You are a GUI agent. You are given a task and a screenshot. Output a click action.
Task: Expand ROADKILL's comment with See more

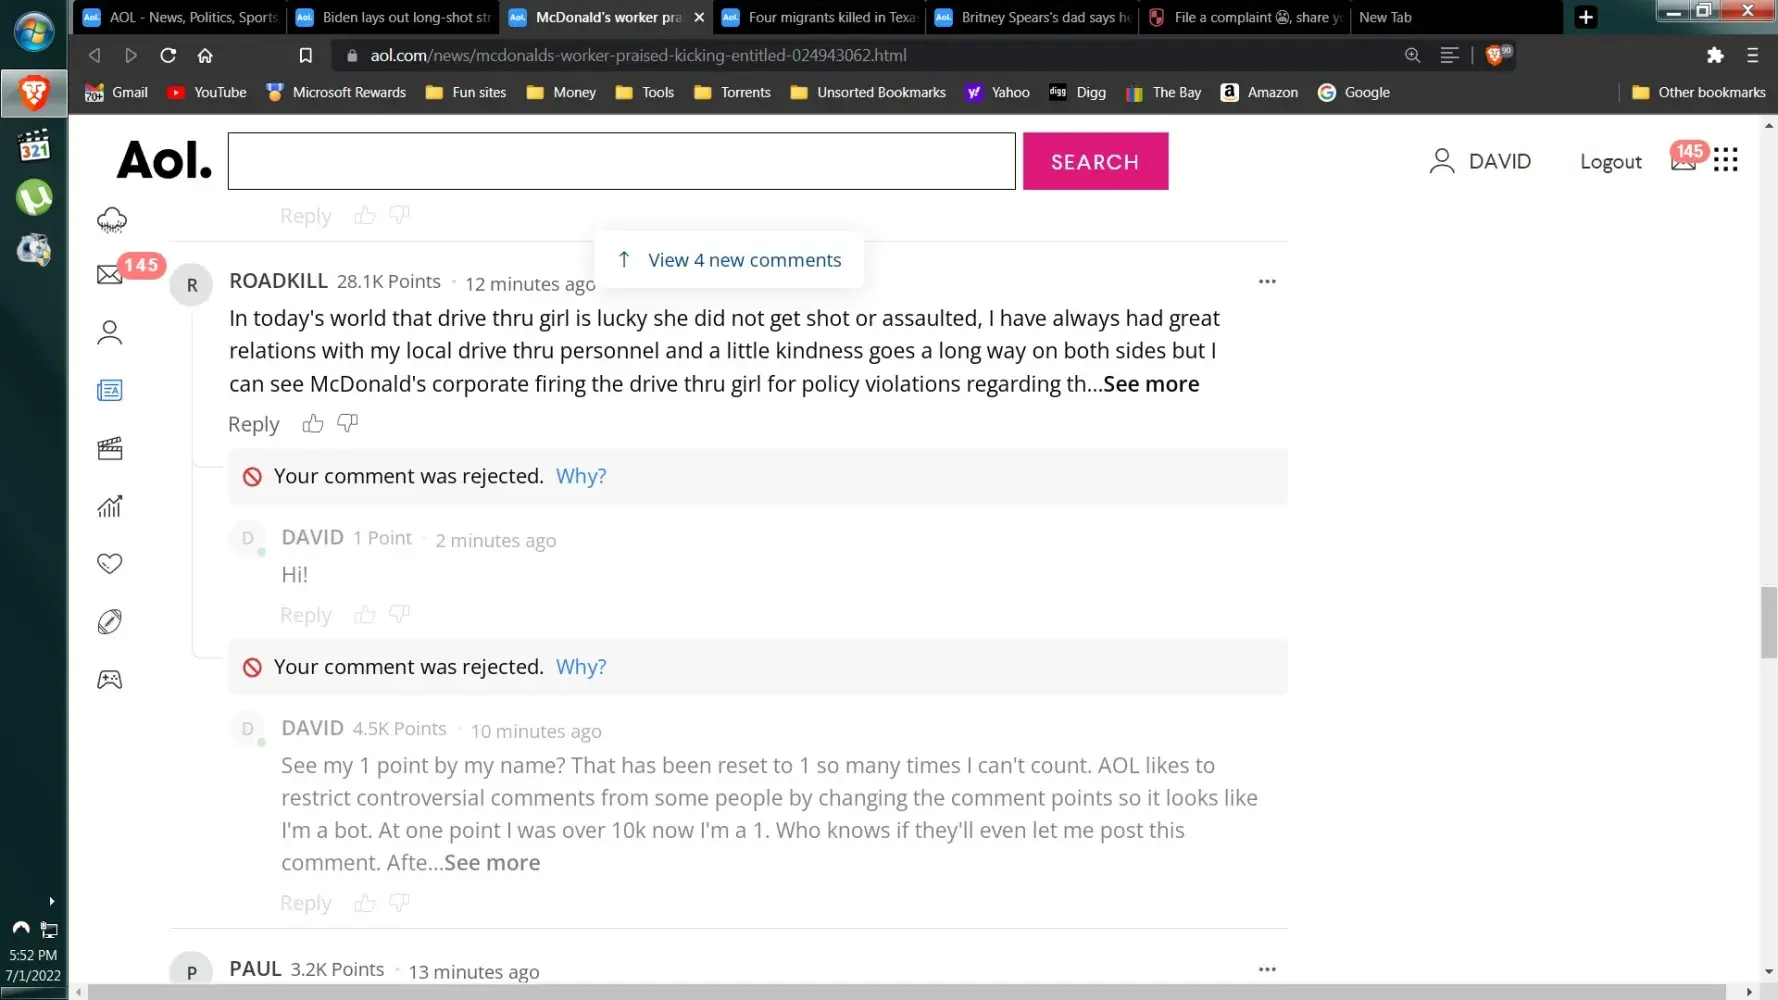click(x=1150, y=384)
